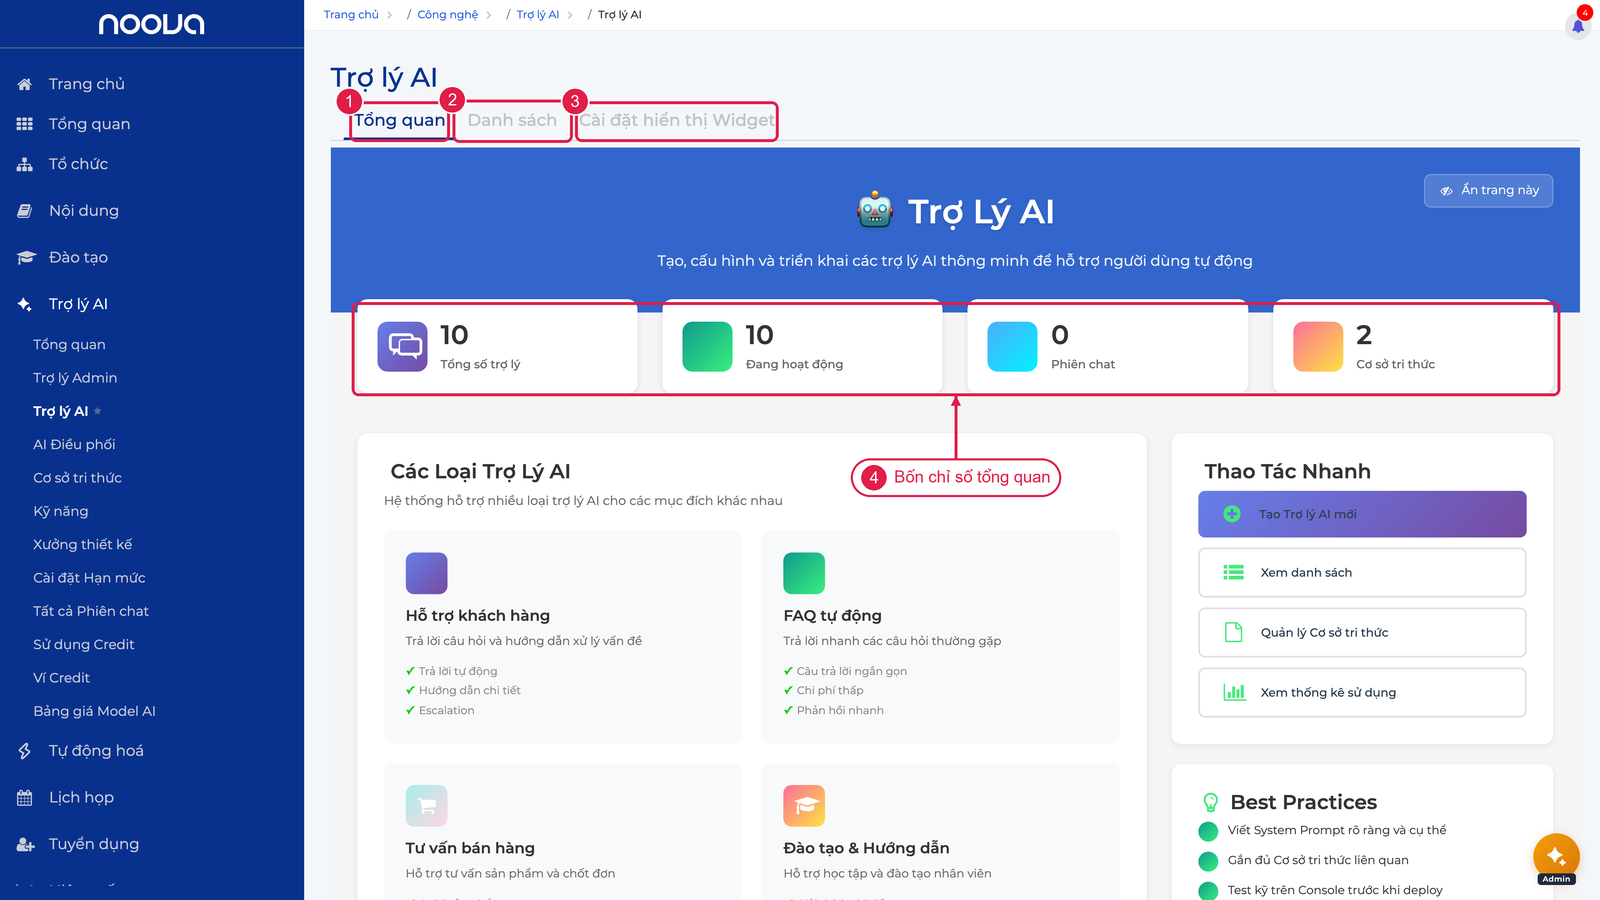The image size is (1600, 900).
Task: Switch to the Danh sách tab
Action: (512, 120)
